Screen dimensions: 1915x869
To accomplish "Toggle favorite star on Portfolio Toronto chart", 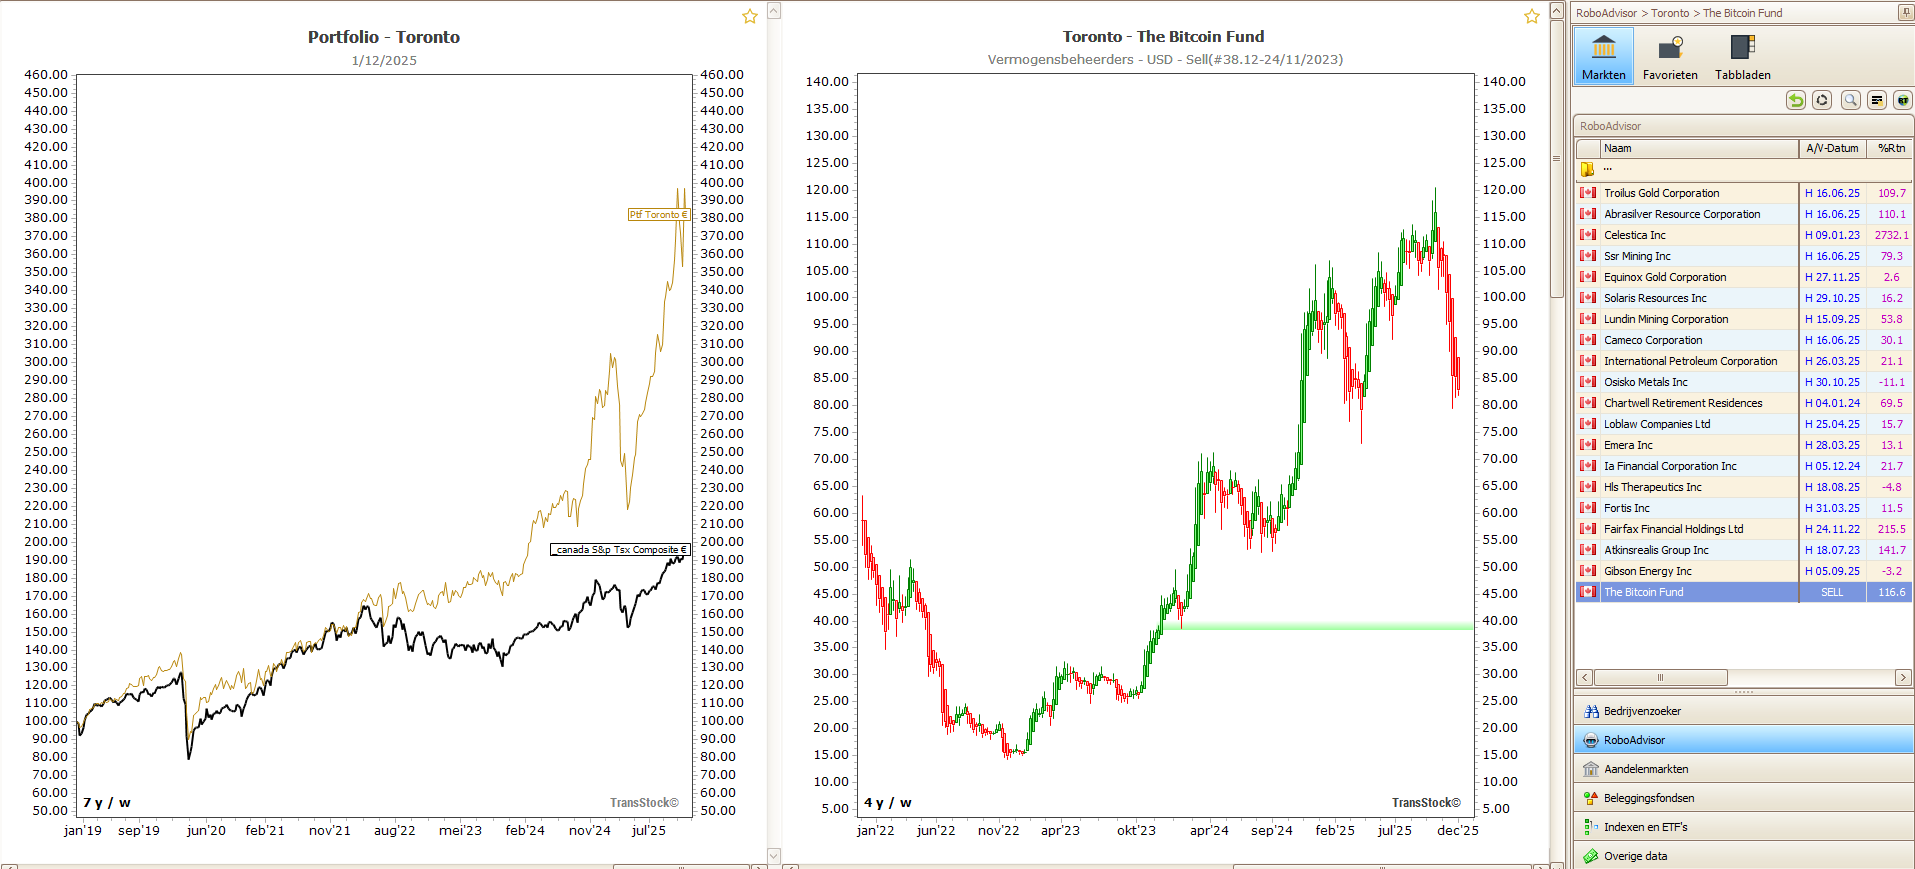I will tap(749, 16).
